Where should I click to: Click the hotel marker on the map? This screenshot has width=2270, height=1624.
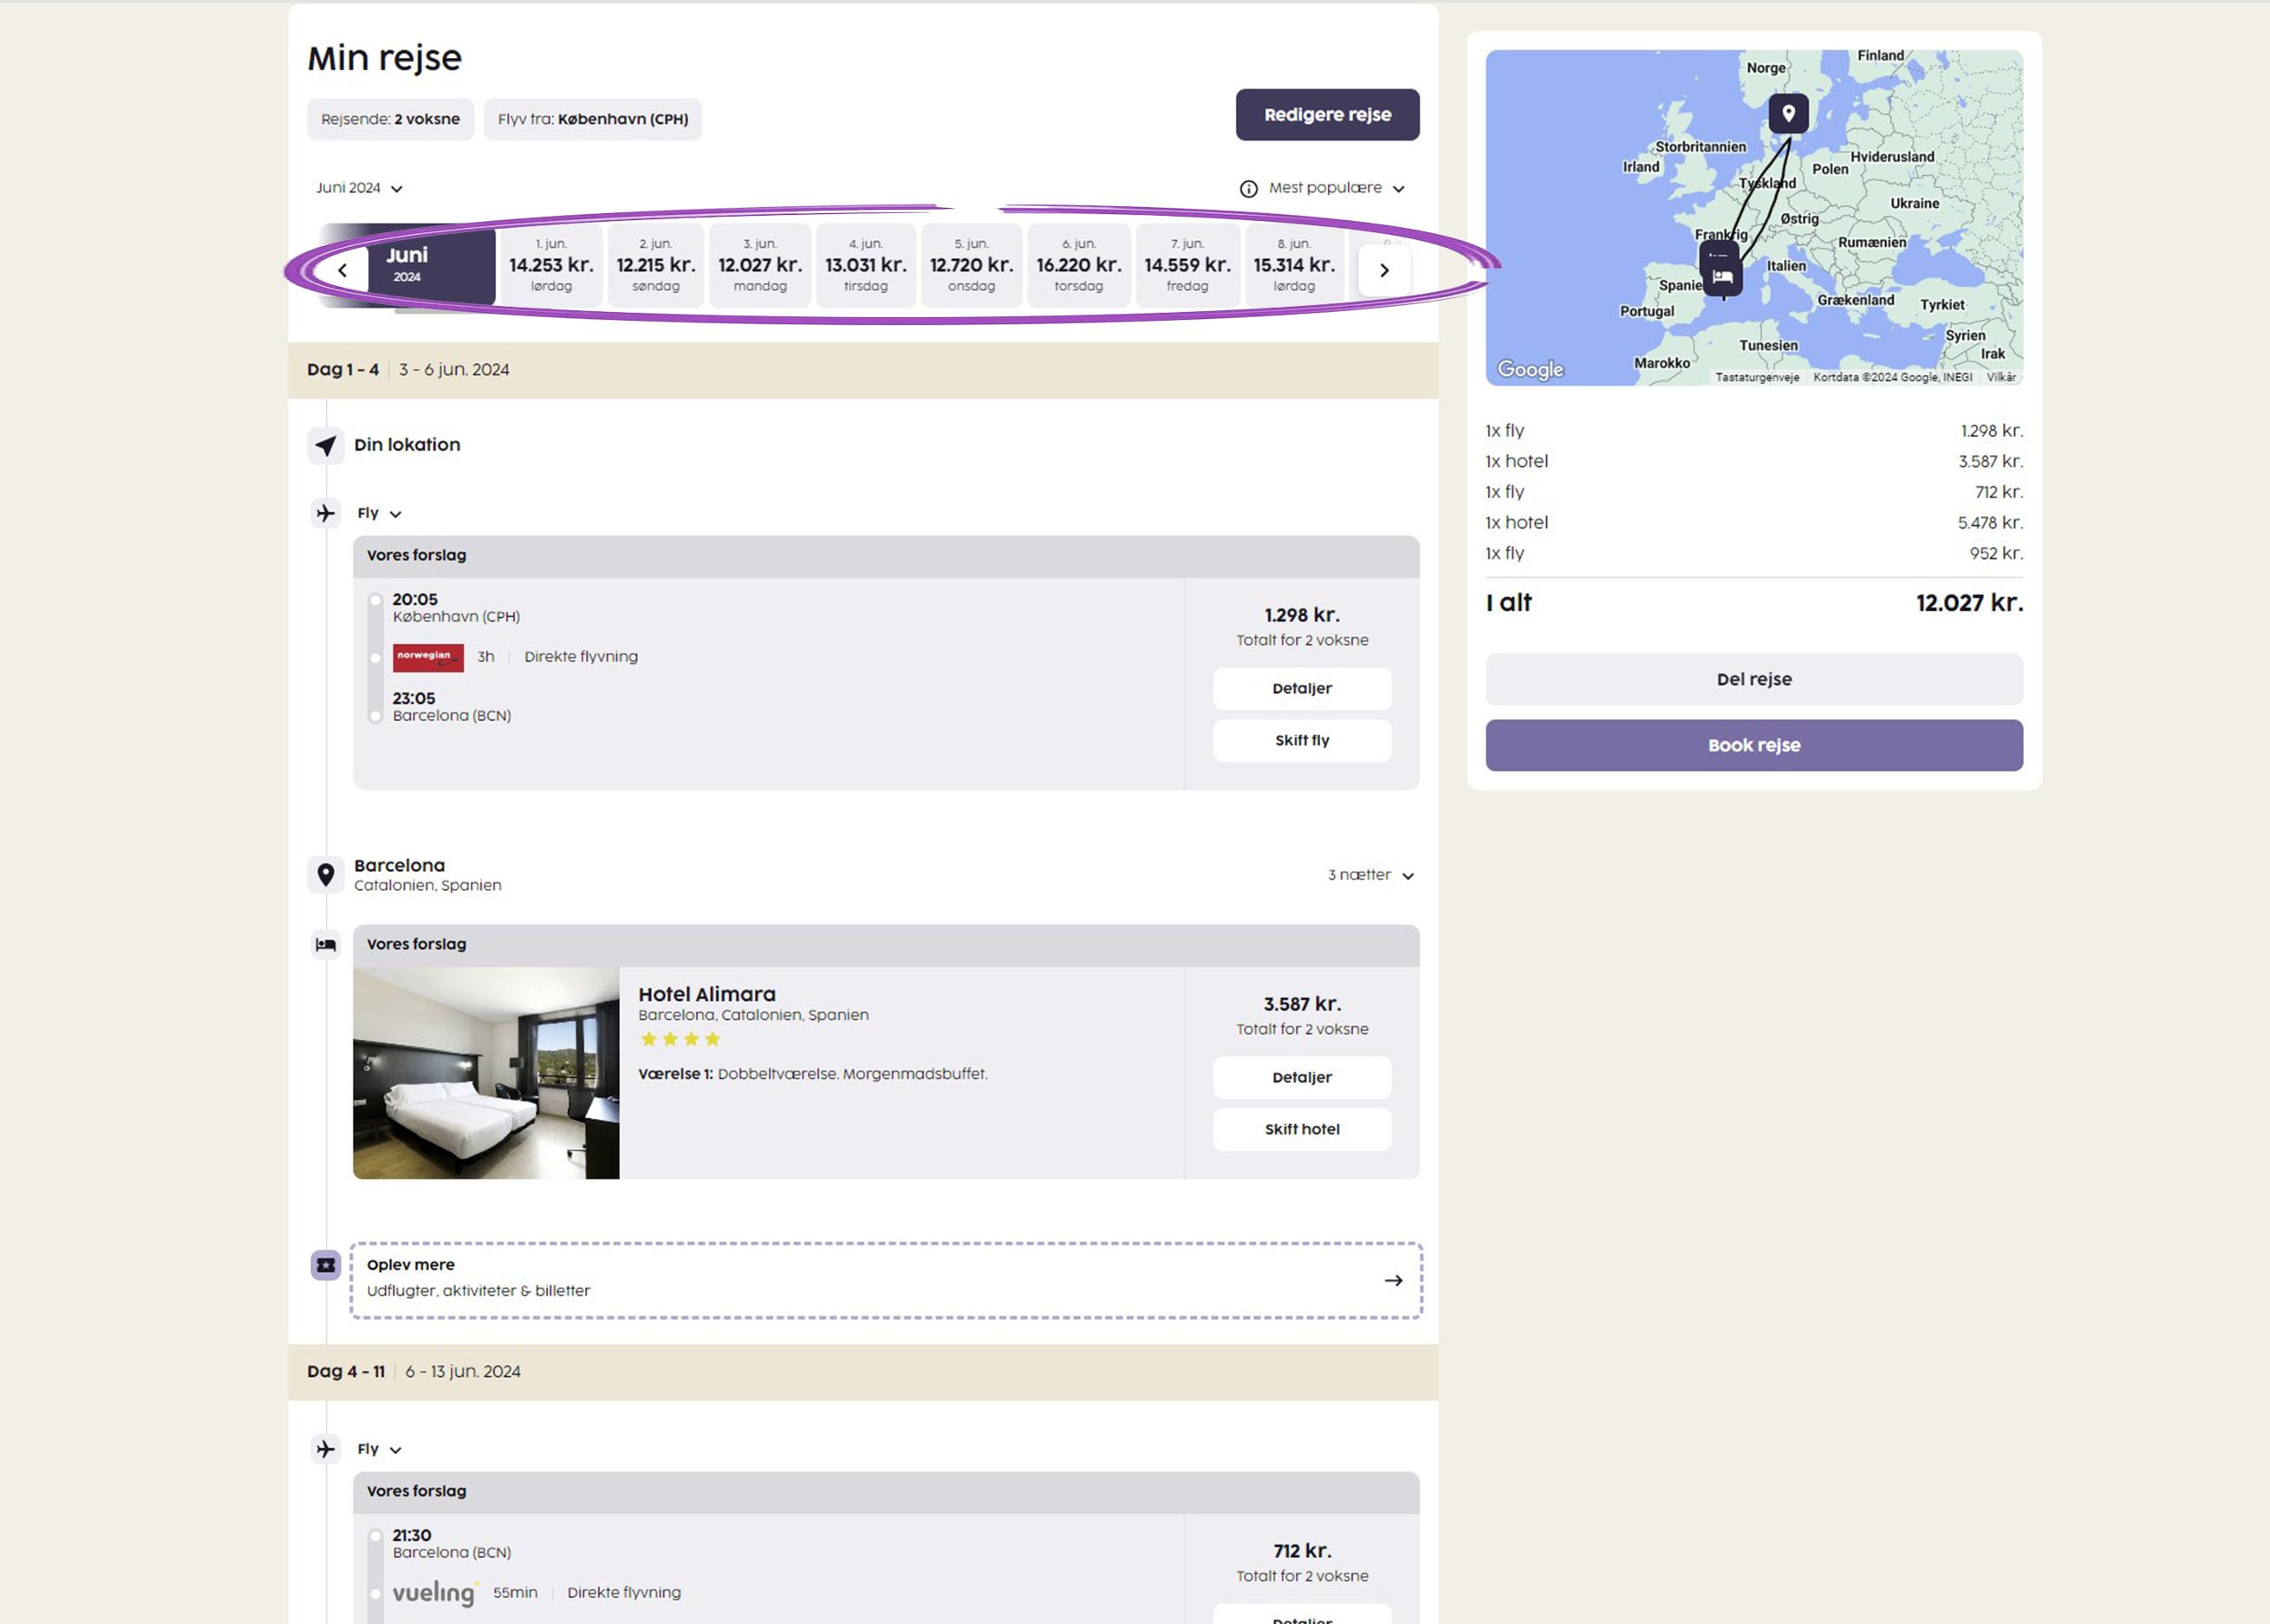(1722, 276)
